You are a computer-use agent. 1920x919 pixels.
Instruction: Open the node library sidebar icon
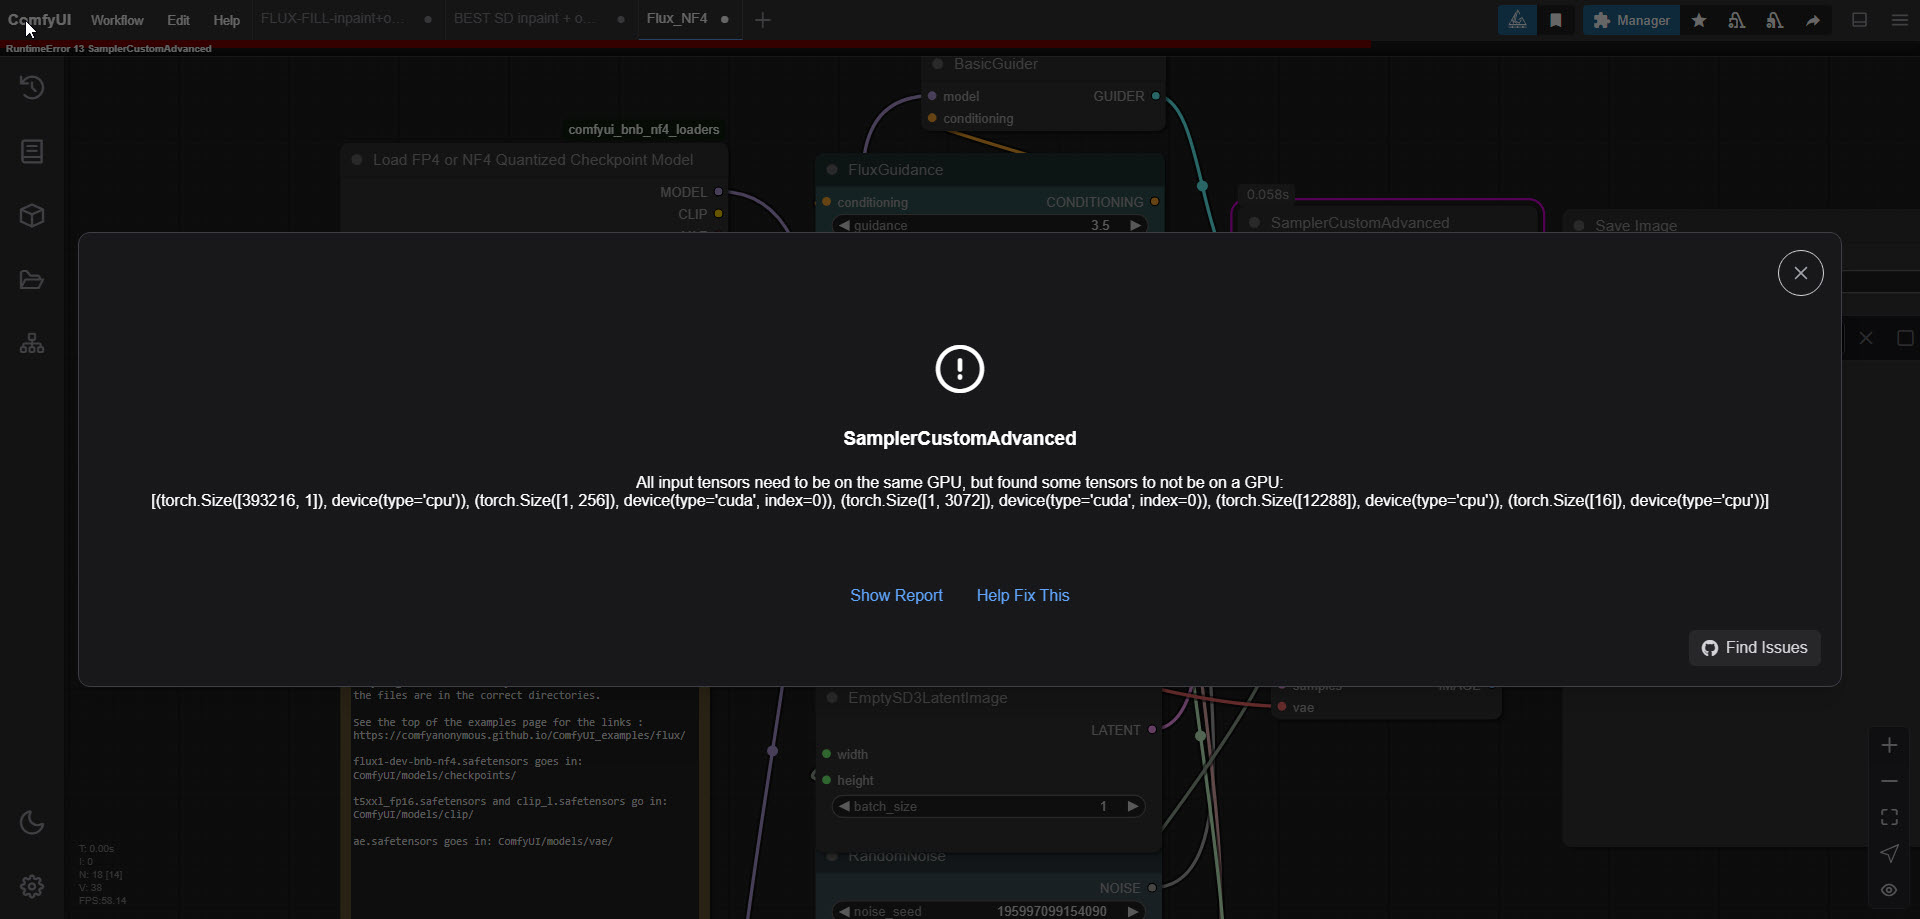tap(32, 152)
